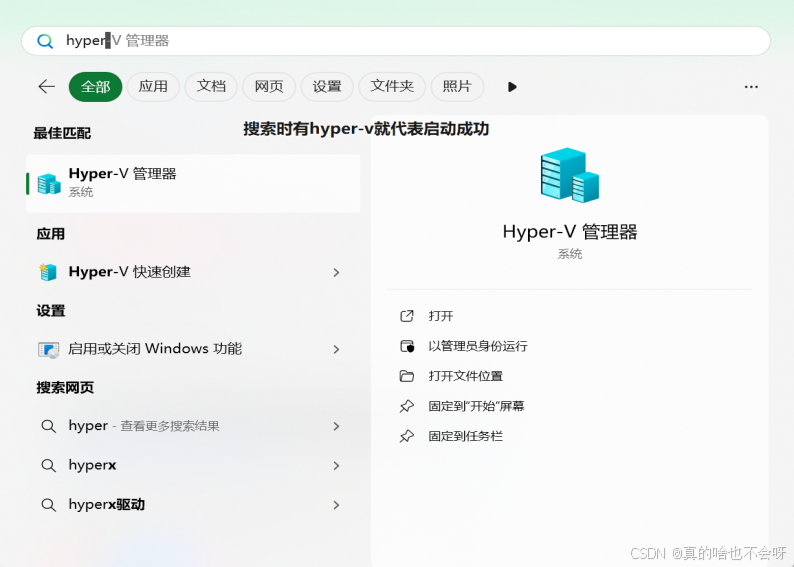Open Hyper-V 快速创建 app result
Image resolution: width=794 pixels, height=567 pixels.
(193, 272)
